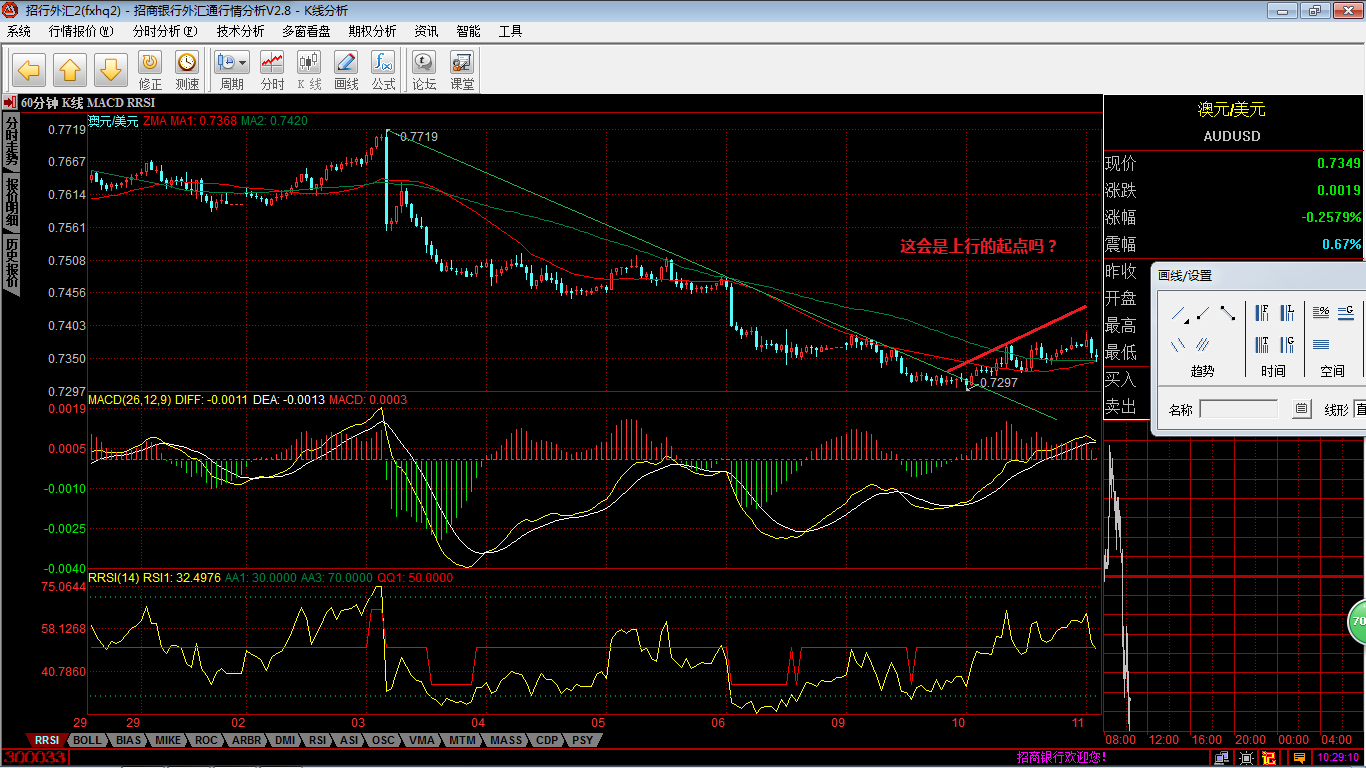1366x768 pixels.
Task: Click the AUDUSD symbol in quote panel
Action: pyautogui.click(x=1232, y=136)
